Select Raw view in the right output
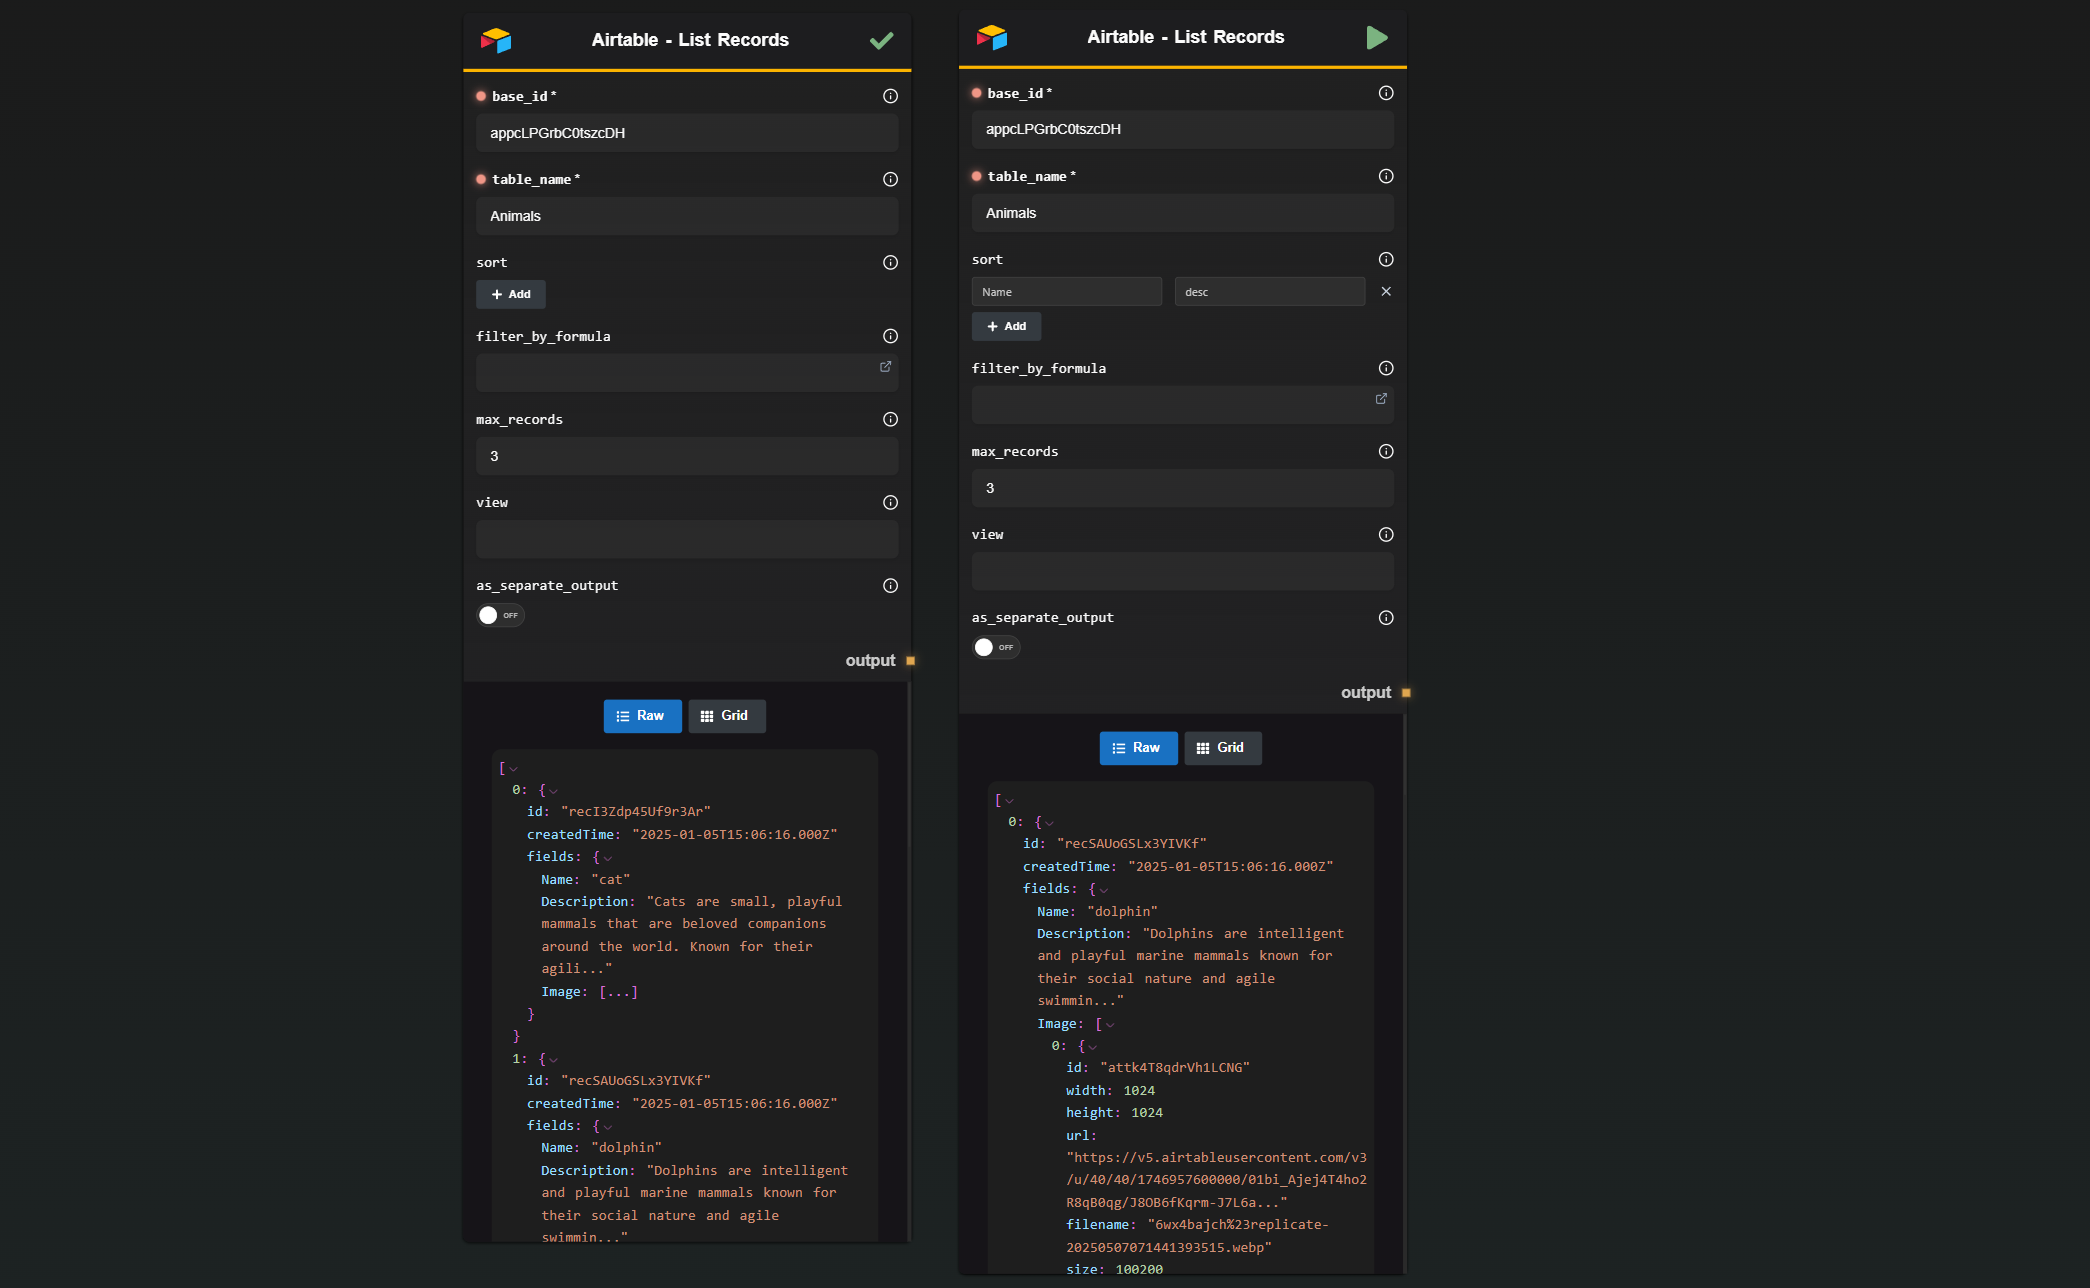This screenshot has height=1288, width=2090. tap(1138, 748)
